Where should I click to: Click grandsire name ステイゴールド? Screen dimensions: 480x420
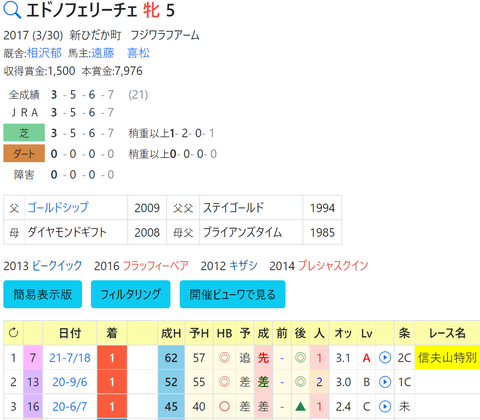point(233,207)
